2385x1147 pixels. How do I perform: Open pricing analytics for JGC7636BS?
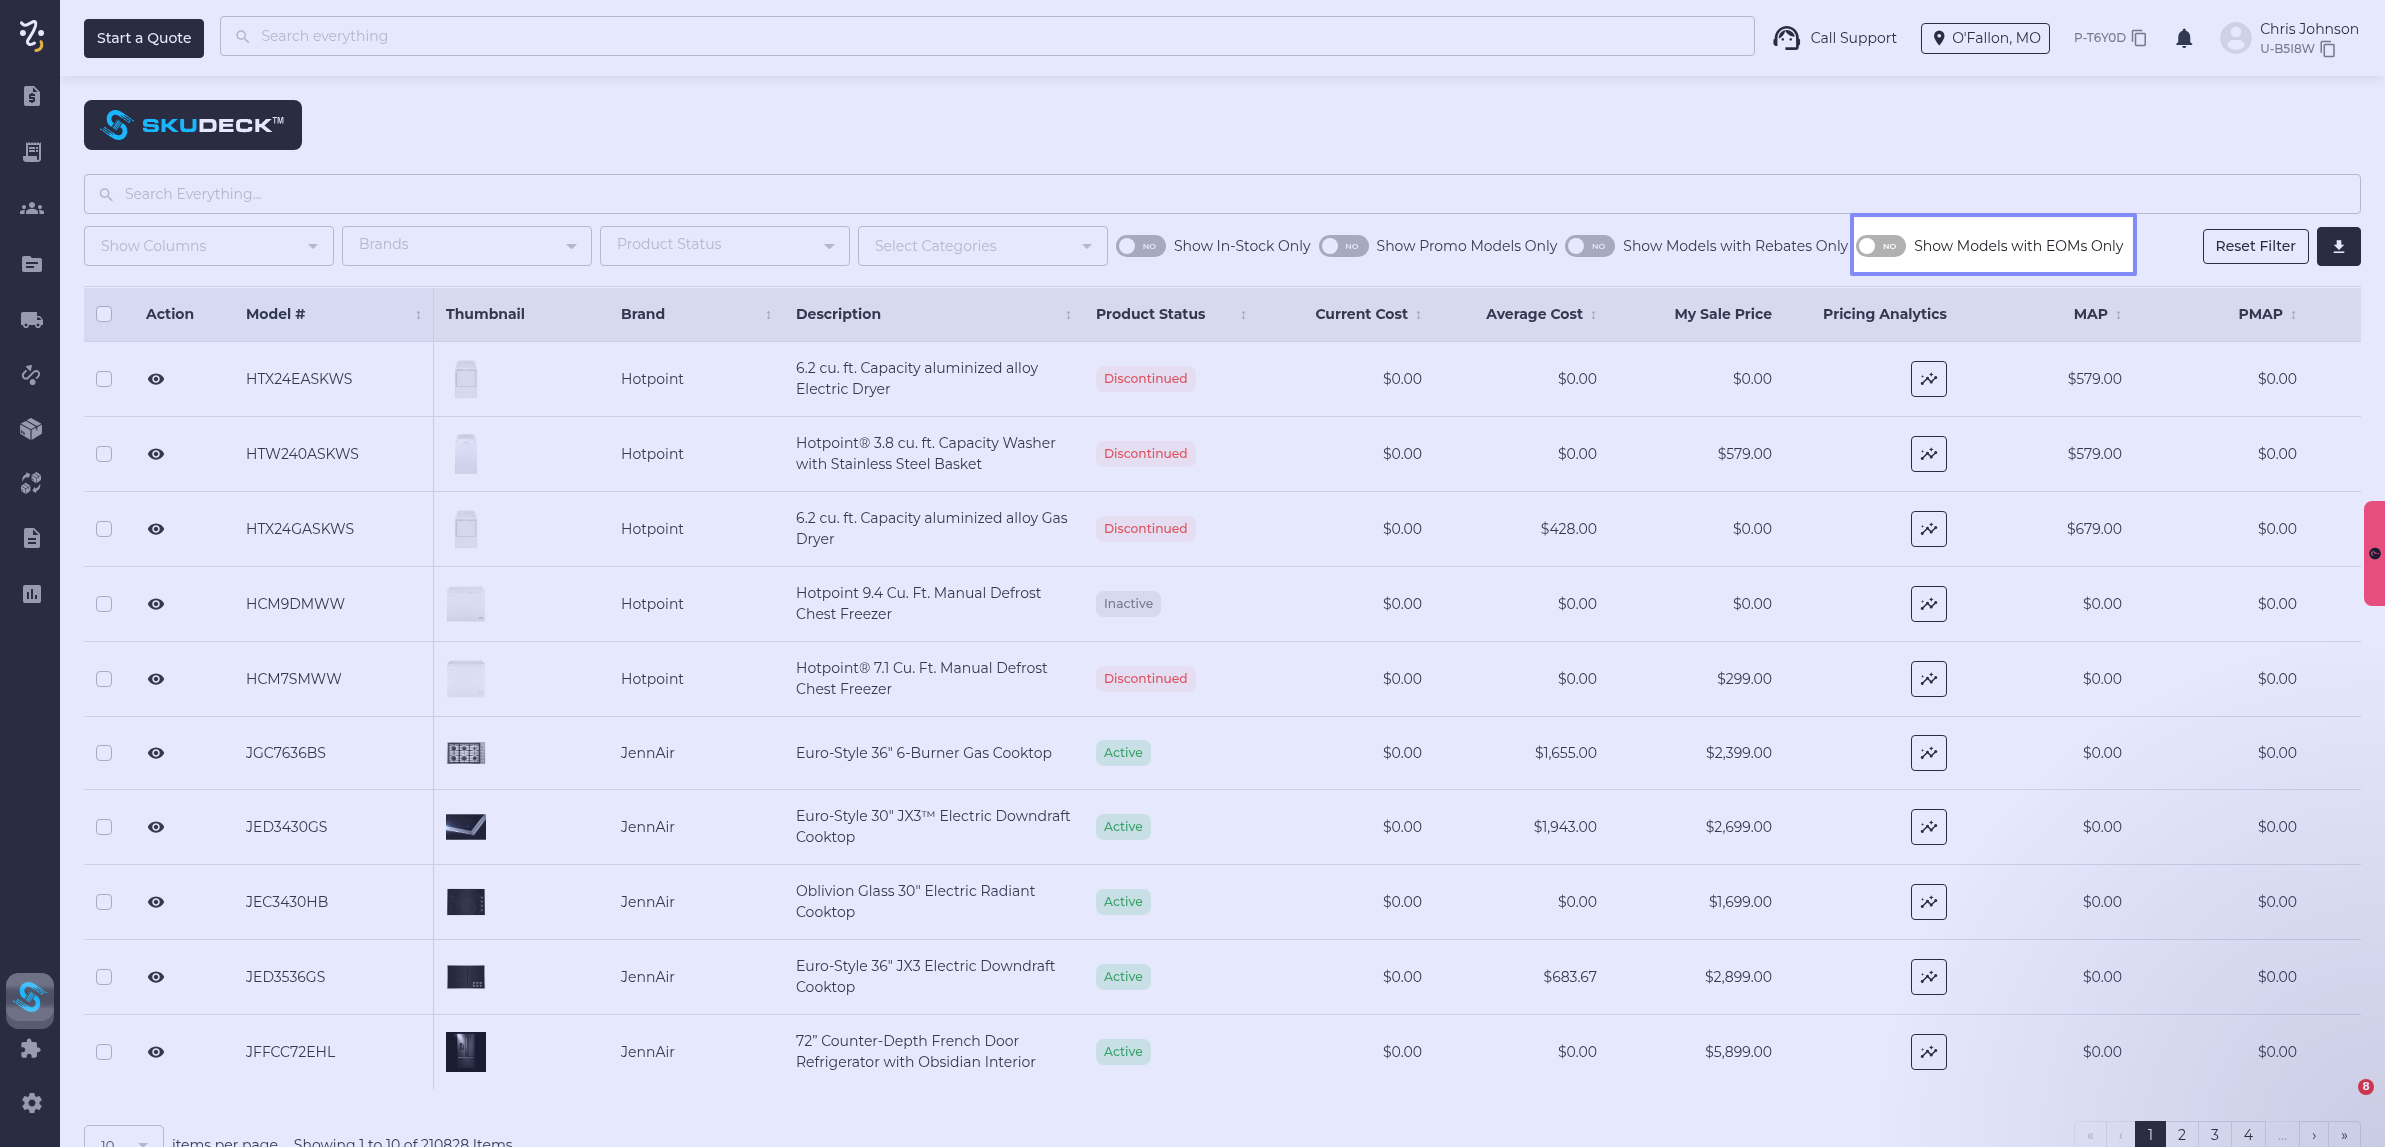(x=1928, y=753)
